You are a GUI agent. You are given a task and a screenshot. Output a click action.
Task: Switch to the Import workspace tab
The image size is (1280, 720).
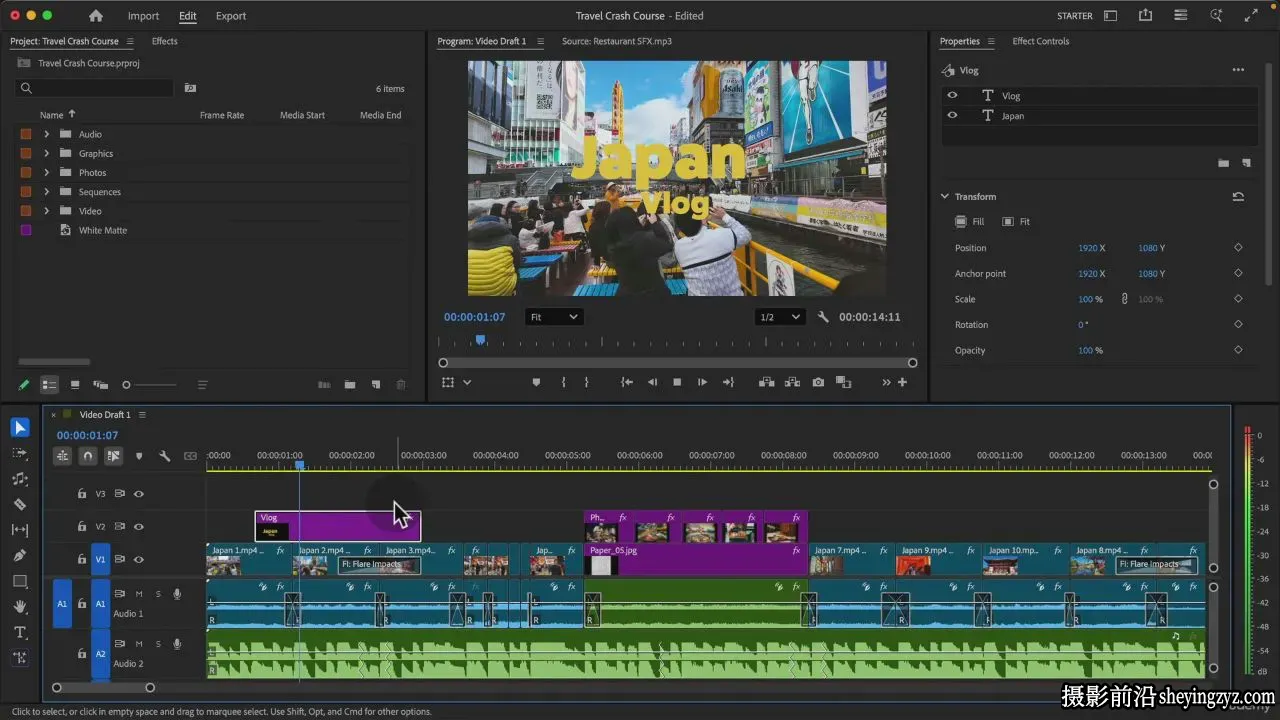[x=143, y=16]
